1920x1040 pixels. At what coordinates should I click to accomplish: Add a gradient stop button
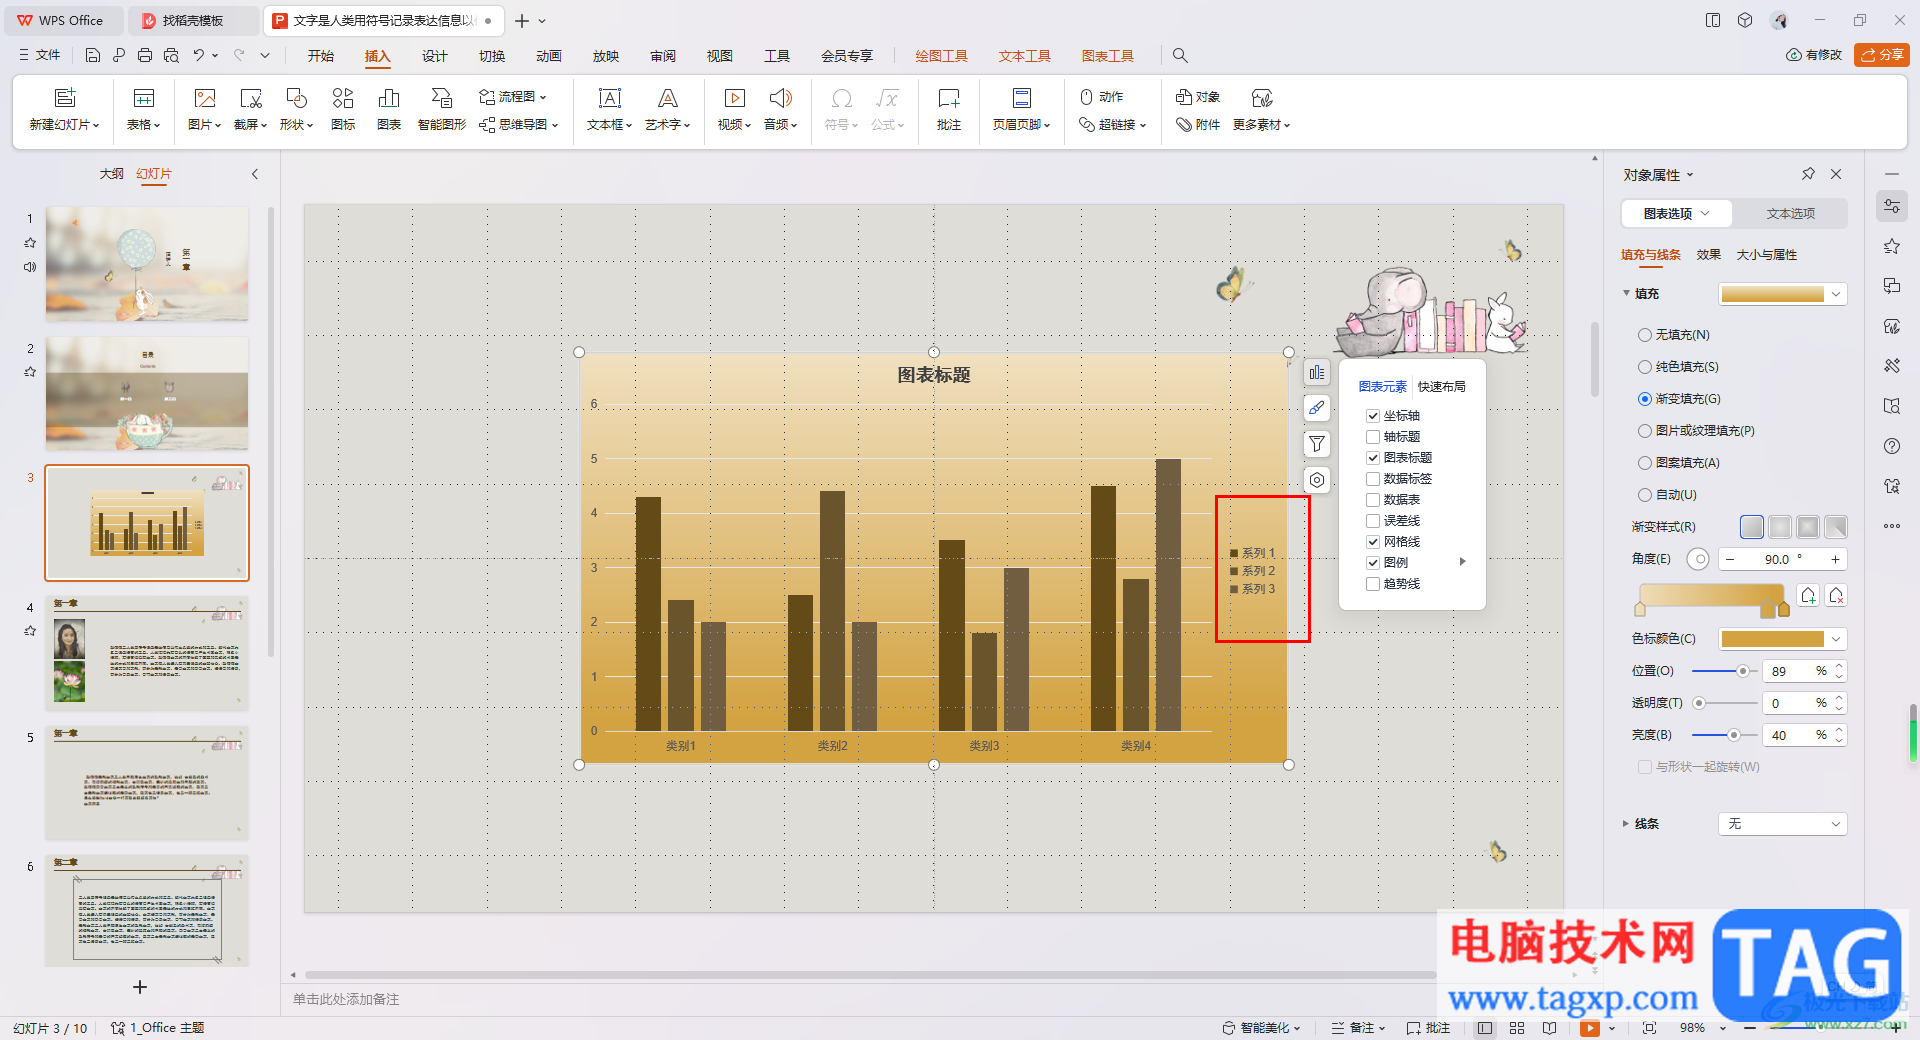click(1808, 596)
